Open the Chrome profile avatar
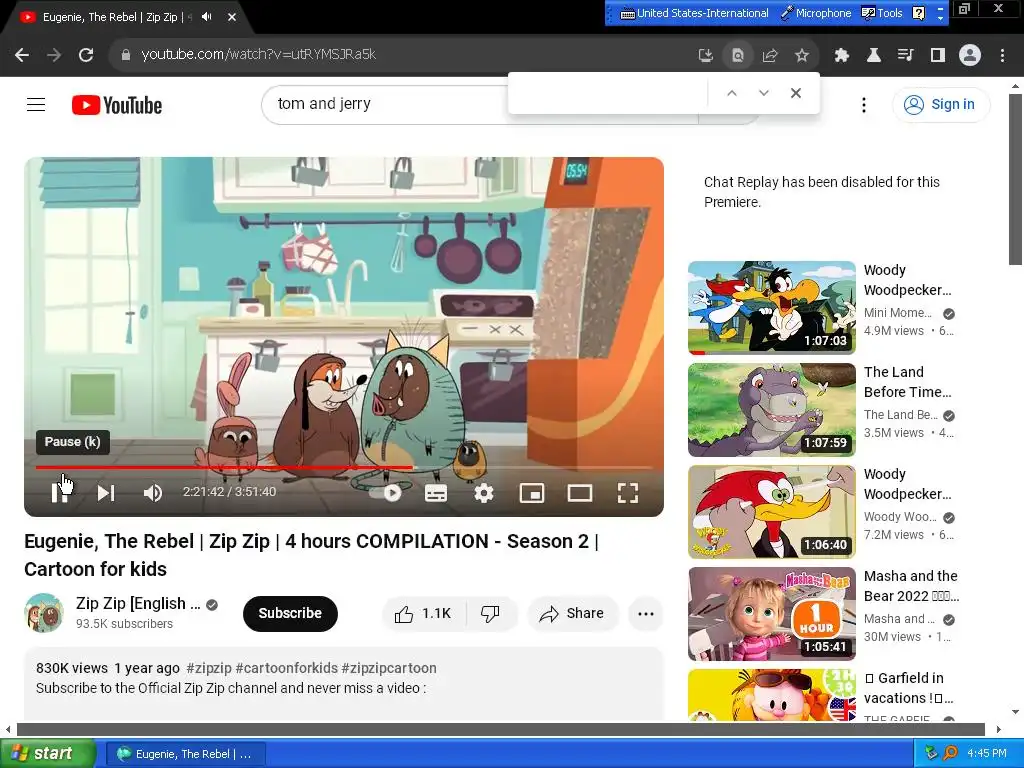Image resolution: width=1024 pixels, height=768 pixels. [970, 56]
